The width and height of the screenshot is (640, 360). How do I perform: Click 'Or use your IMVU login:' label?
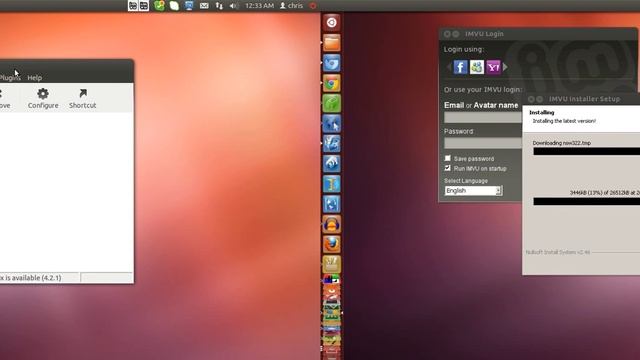[483, 89]
